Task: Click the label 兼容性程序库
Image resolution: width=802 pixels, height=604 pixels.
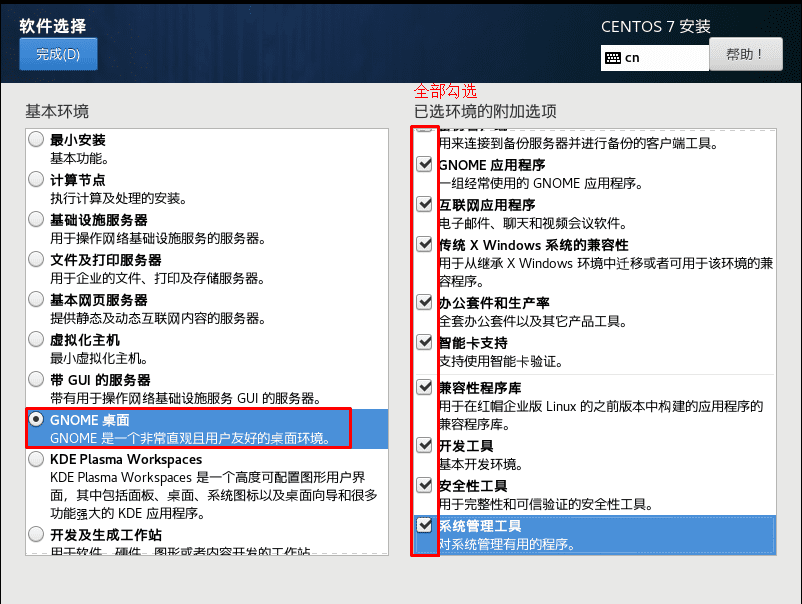Action: point(480,388)
